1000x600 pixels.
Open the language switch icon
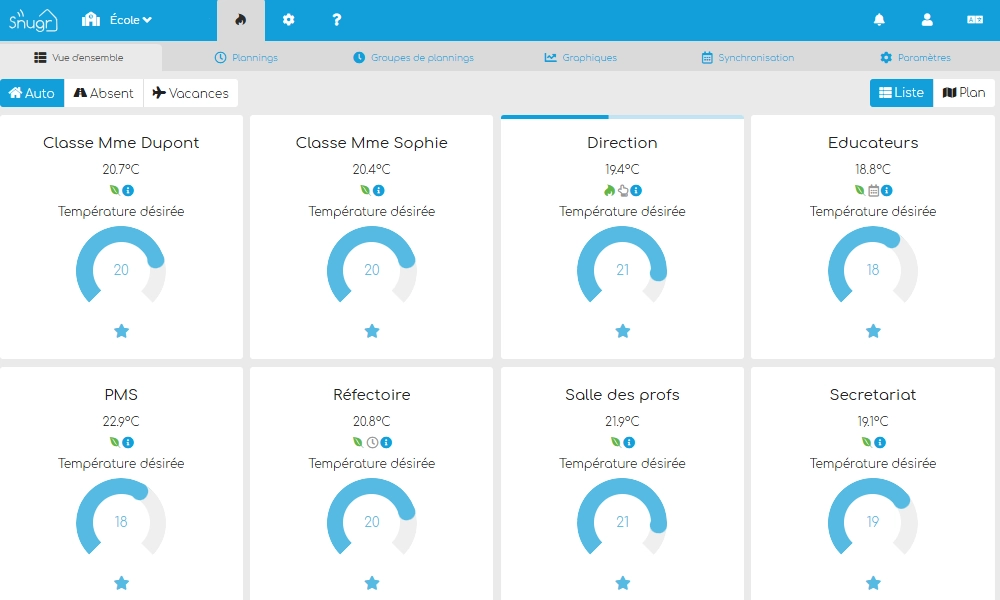[975, 20]
